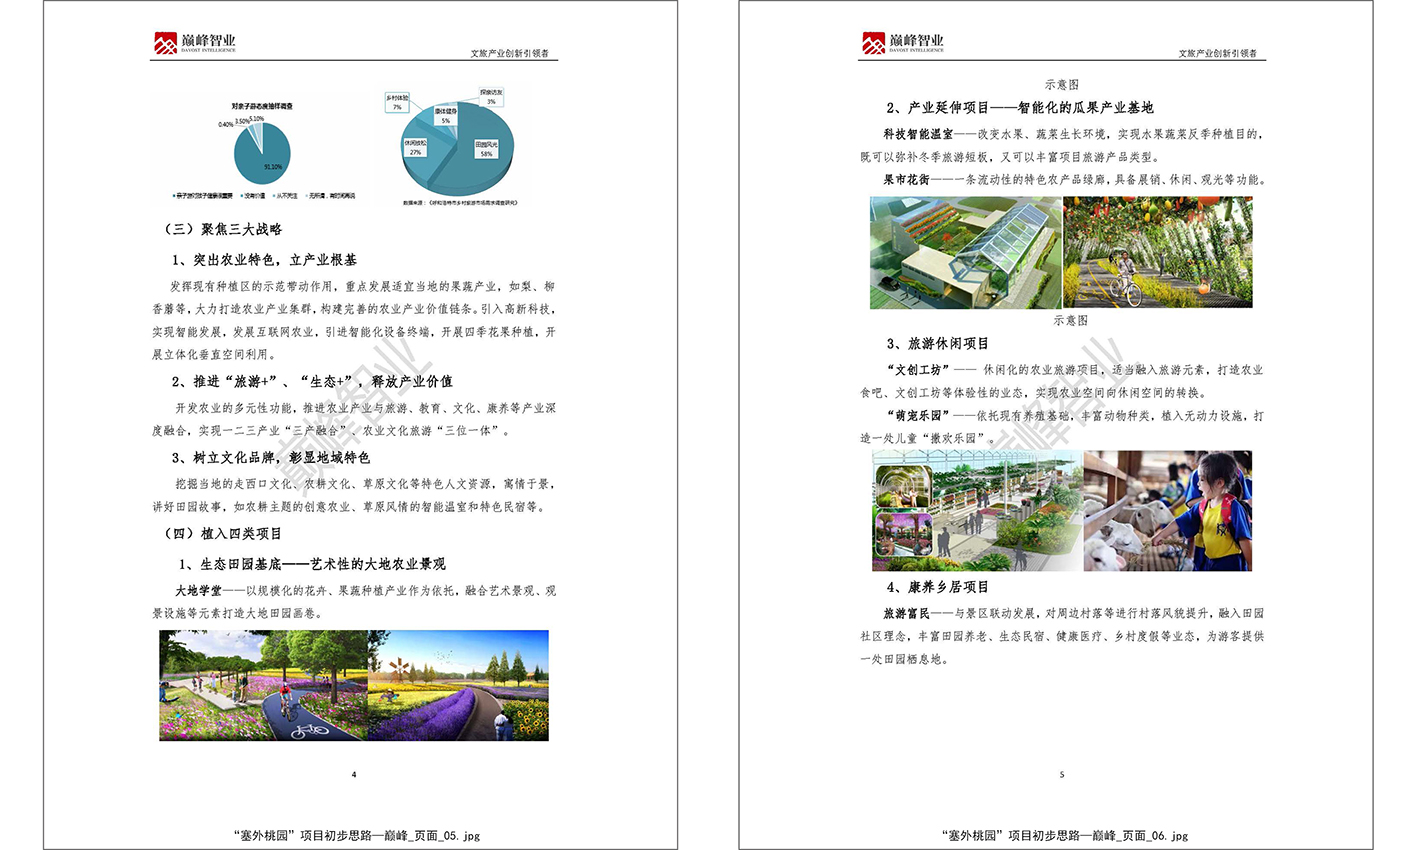The image size is (1417, 850).
Task: Select the glass greenhouse building rendering
Action: tap(965, 252)
